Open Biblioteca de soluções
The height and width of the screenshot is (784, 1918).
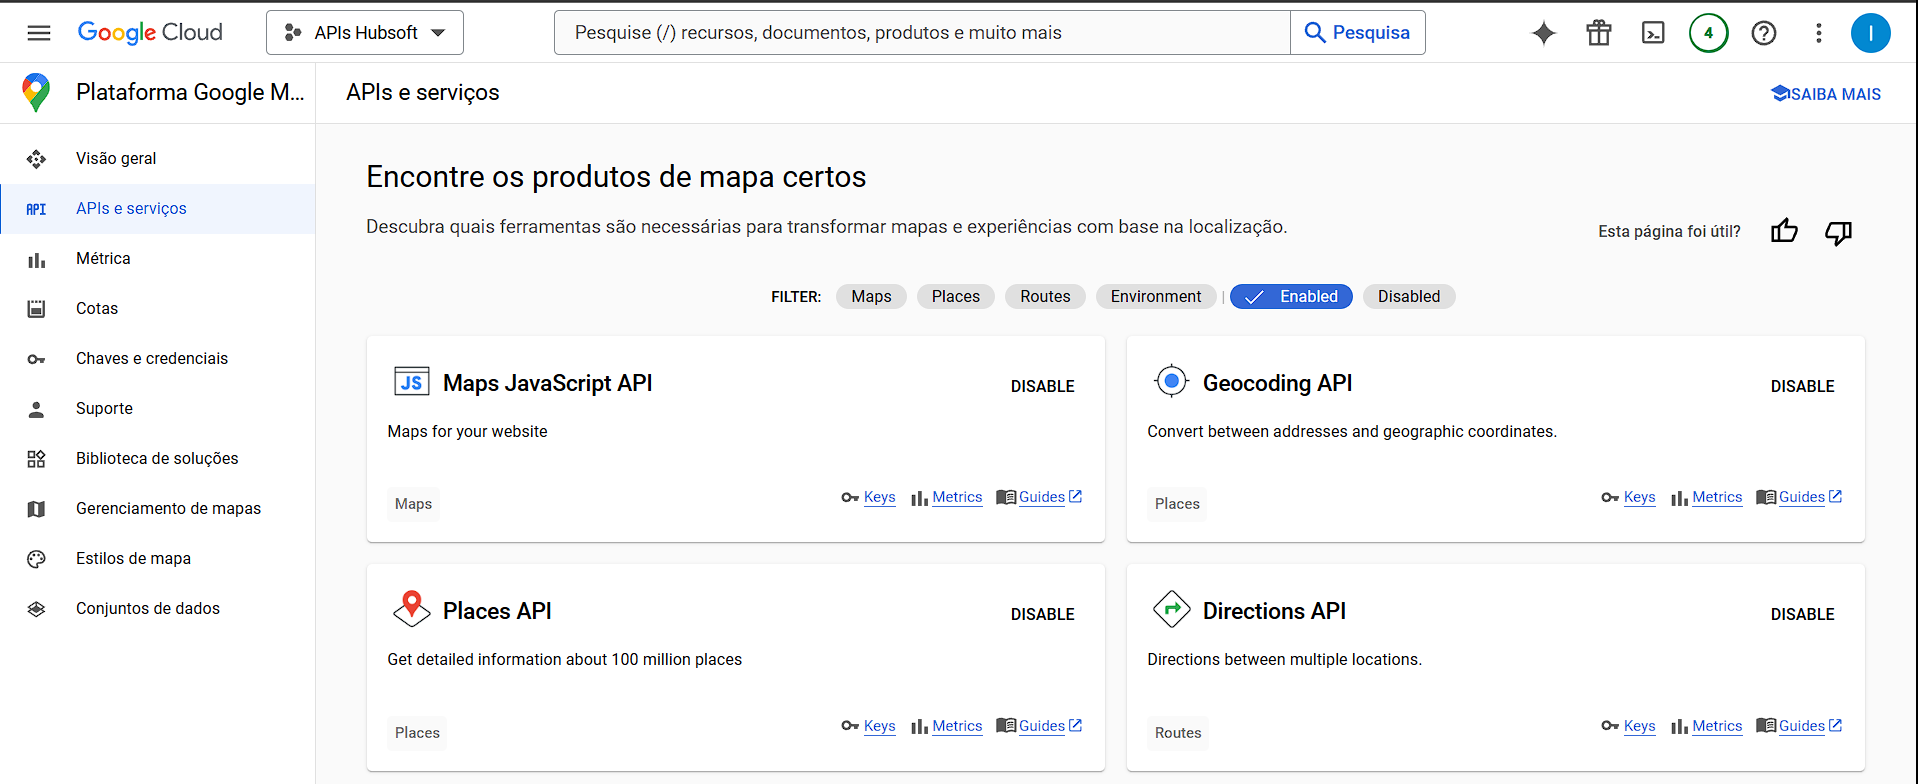click(158, 458)
